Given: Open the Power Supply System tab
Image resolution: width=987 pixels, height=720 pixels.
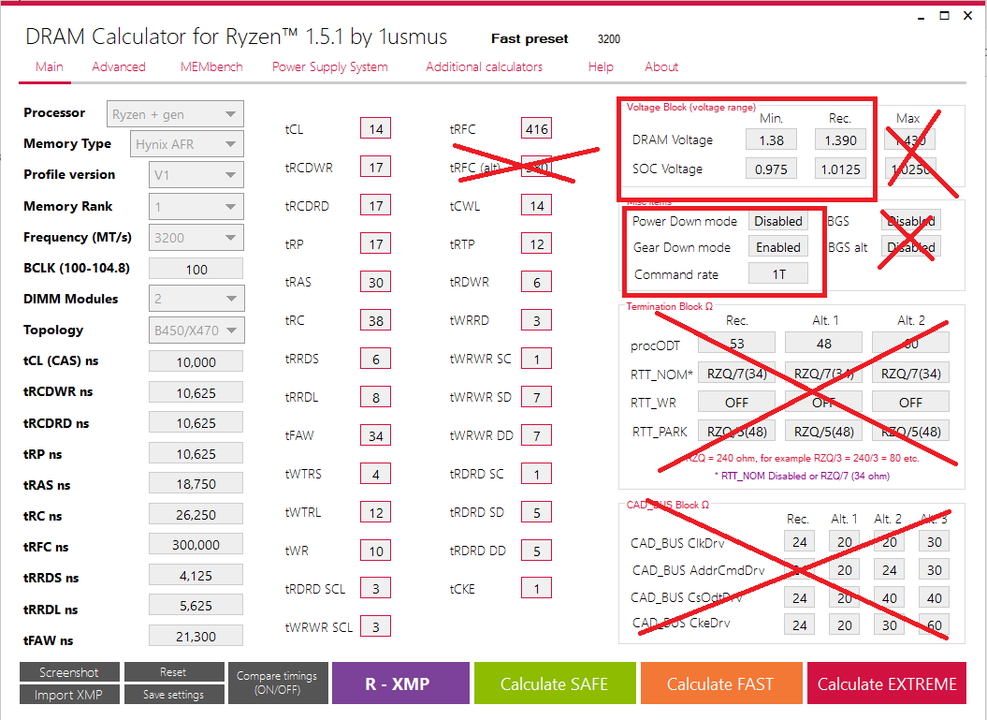Looking at the screenshot, I should 330,67.
